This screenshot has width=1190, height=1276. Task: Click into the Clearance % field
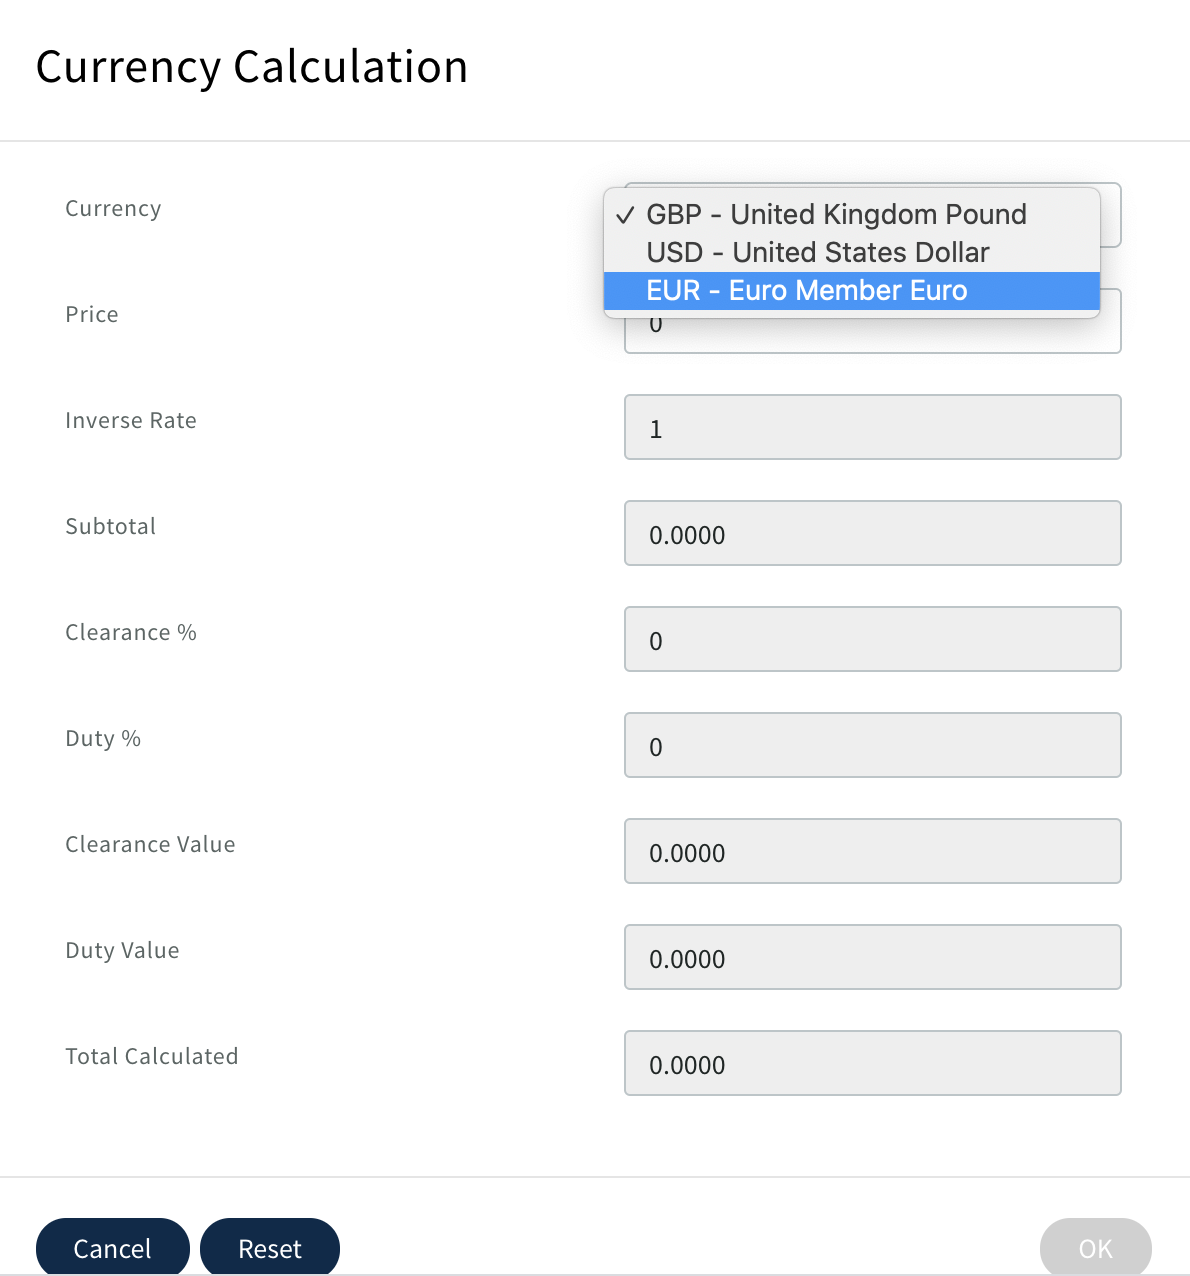click(x=872, y=640)
